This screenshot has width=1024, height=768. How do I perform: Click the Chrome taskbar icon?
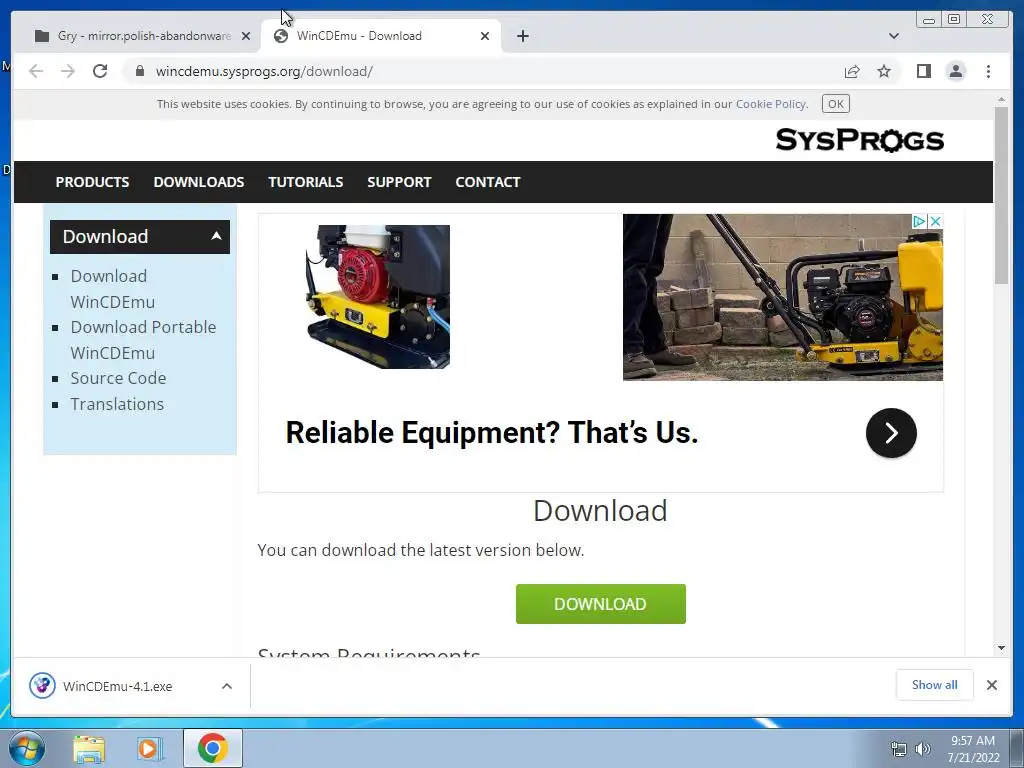(x=212, y=748)
